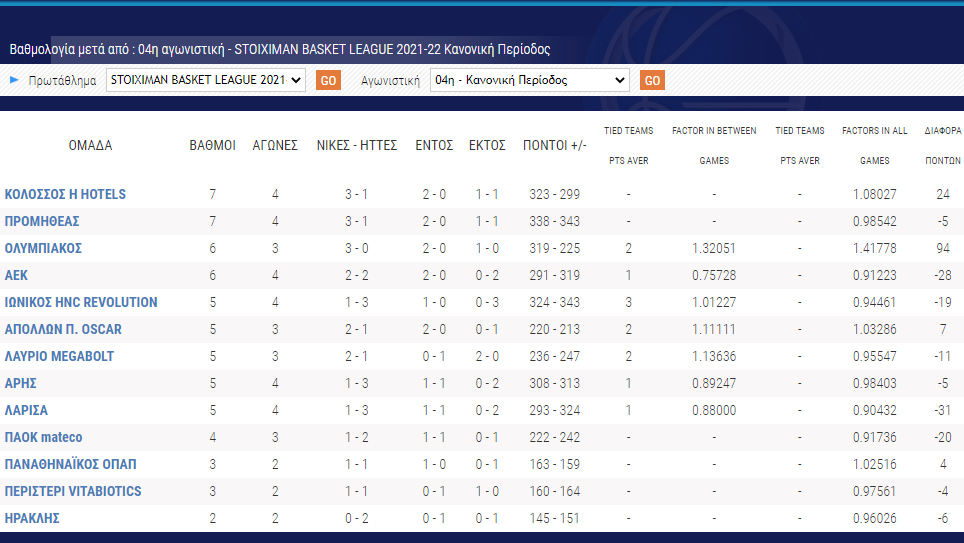
Task: Select win-loss record 3 - 0
Action: [x=357, y=248]
